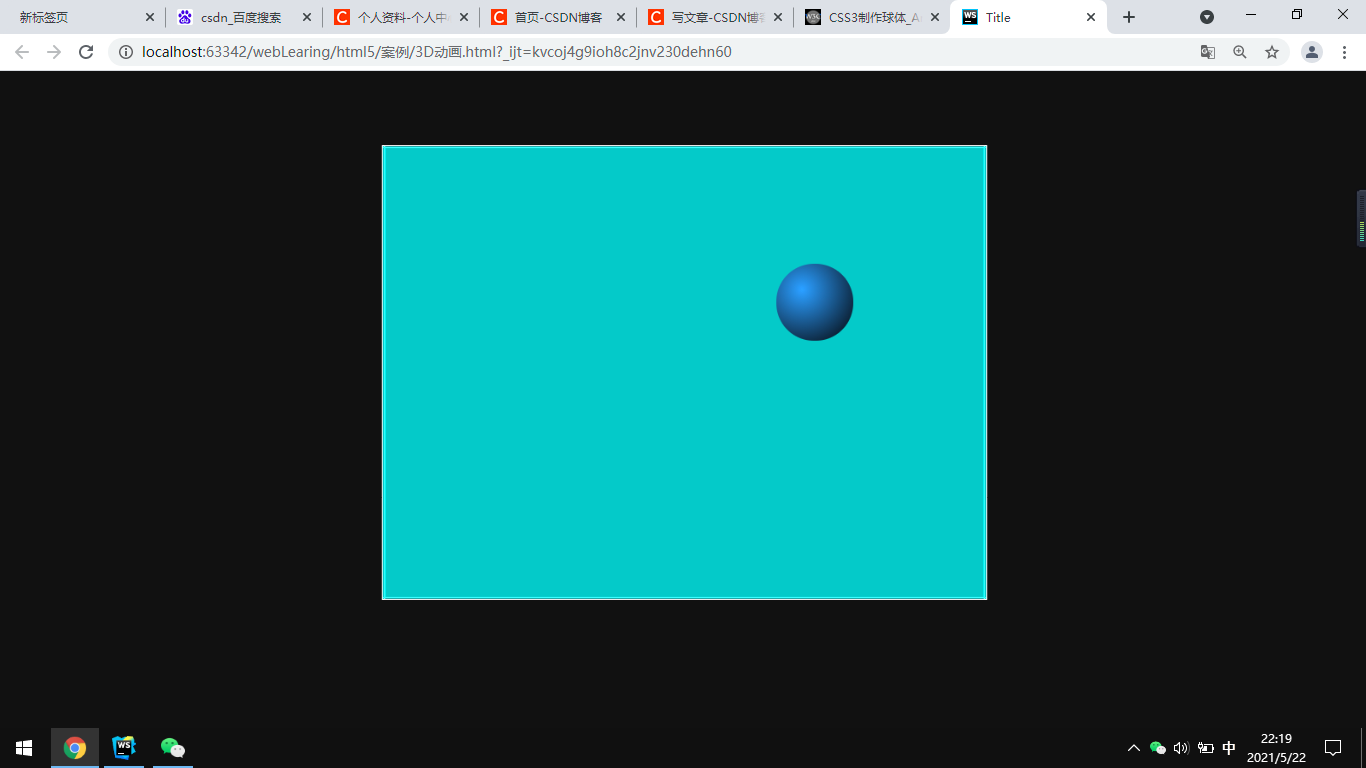Open the tab search dropdown arrow
This screenshot has width=1366, height=768.
[1207, 17]
